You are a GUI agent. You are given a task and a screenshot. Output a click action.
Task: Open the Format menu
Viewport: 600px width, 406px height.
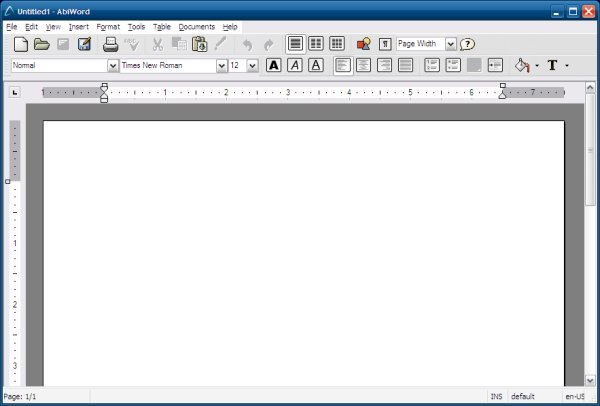point(108,27)
